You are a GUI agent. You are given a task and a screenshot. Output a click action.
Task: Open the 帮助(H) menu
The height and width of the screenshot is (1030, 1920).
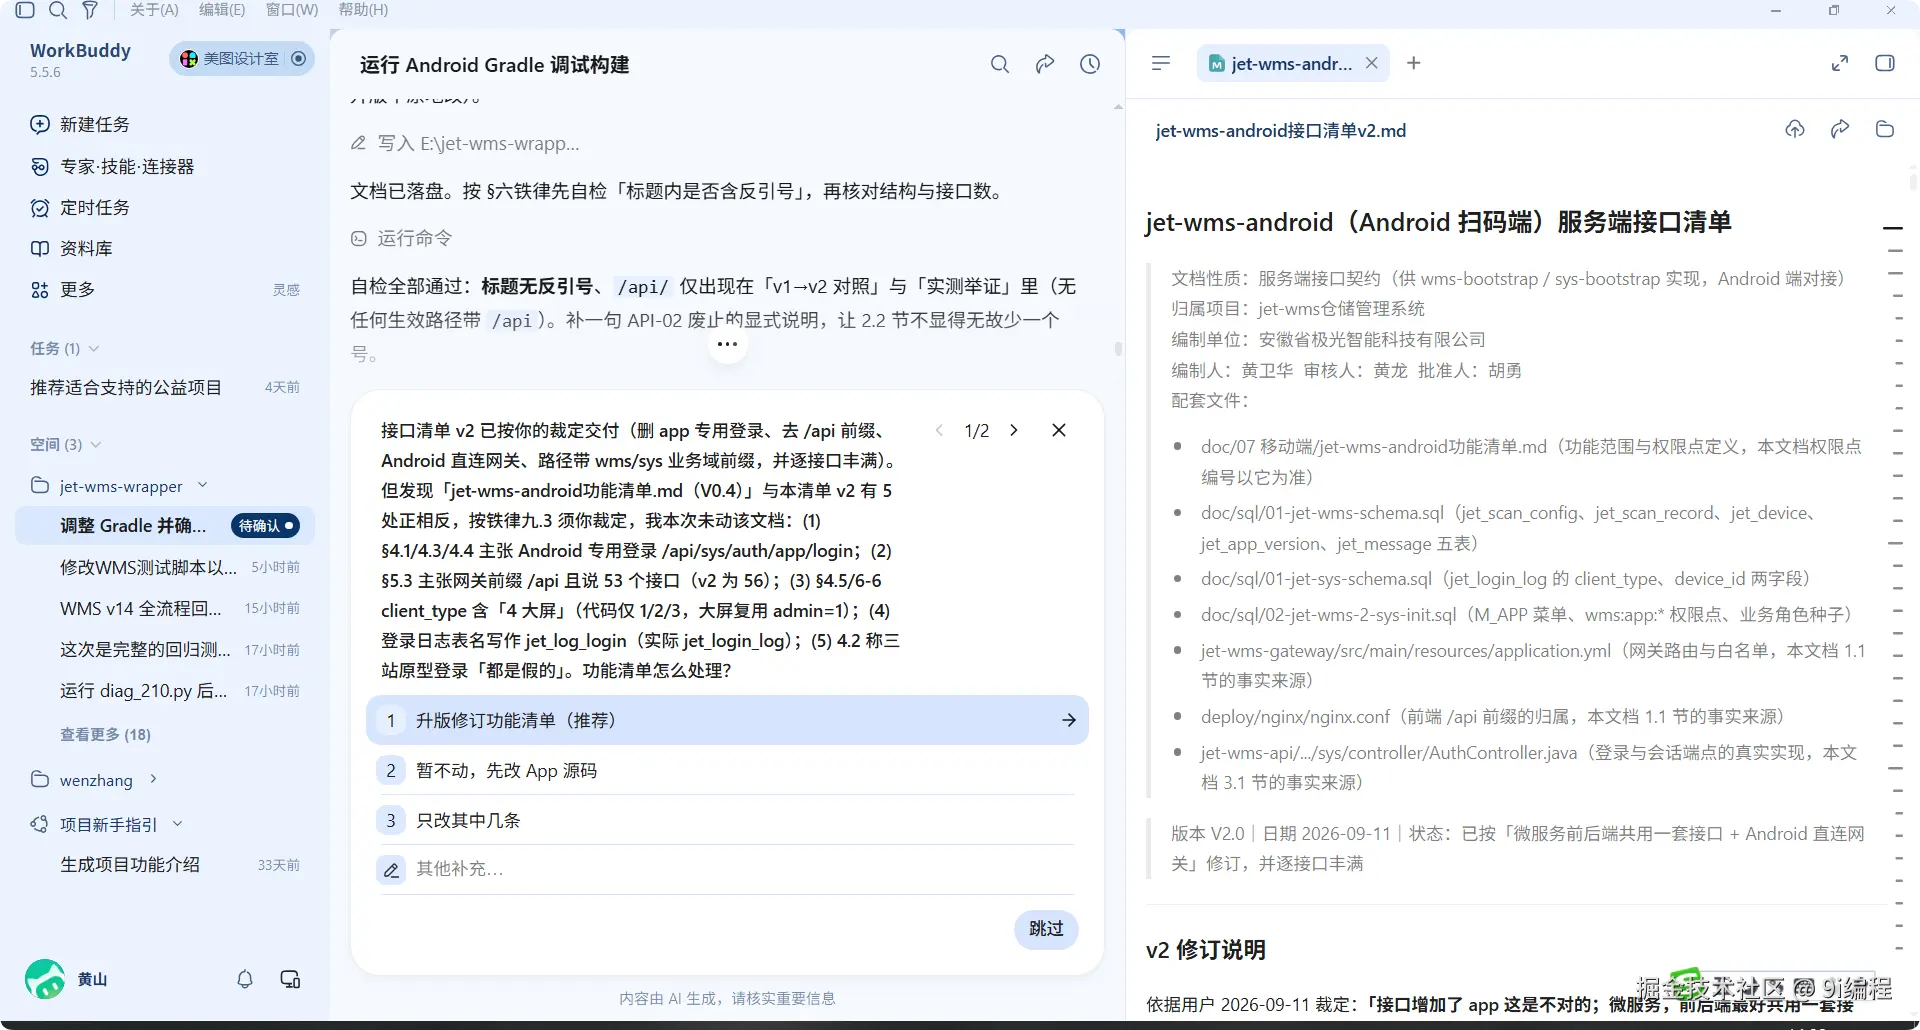[x=363, y=10]
